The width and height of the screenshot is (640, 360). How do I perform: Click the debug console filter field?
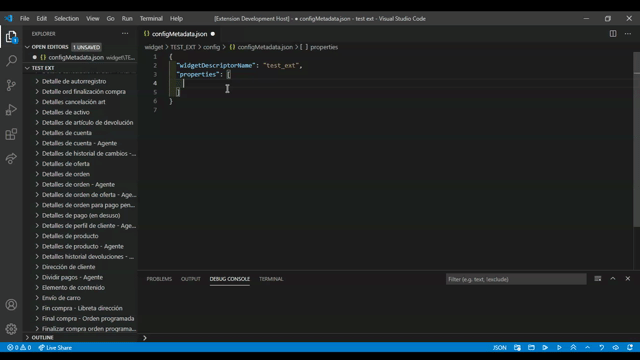pos(516,279)
